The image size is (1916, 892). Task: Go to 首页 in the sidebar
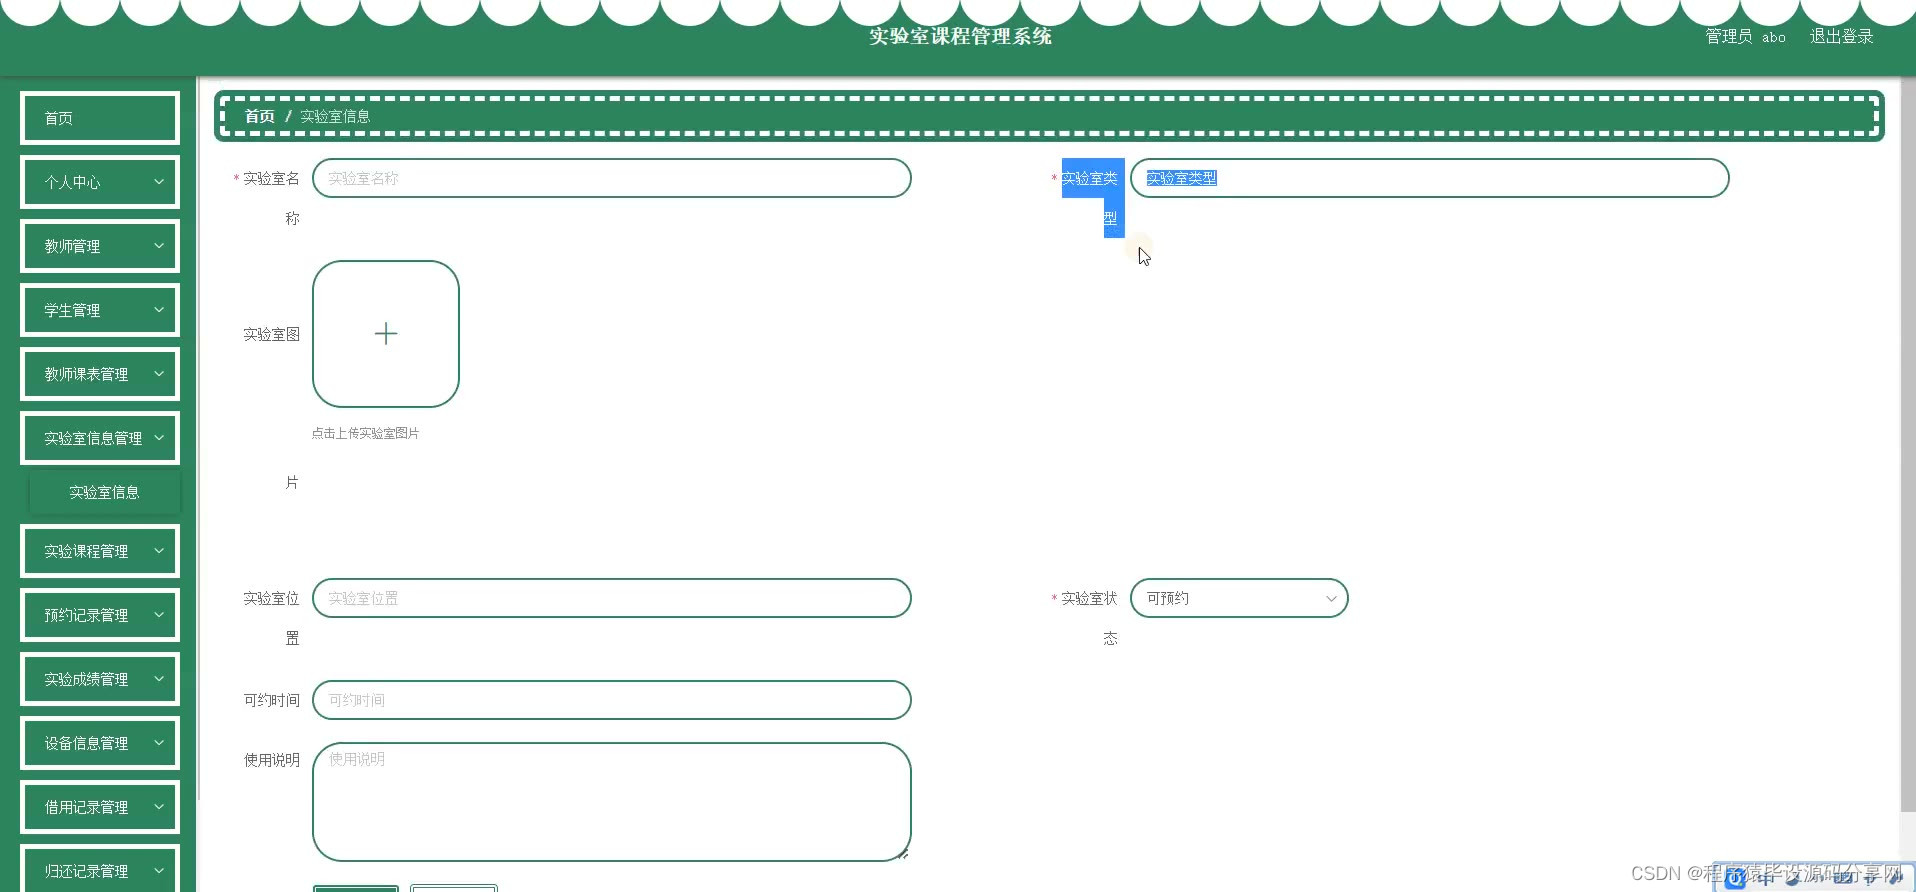pyautogui.click(x=100, y=118)
